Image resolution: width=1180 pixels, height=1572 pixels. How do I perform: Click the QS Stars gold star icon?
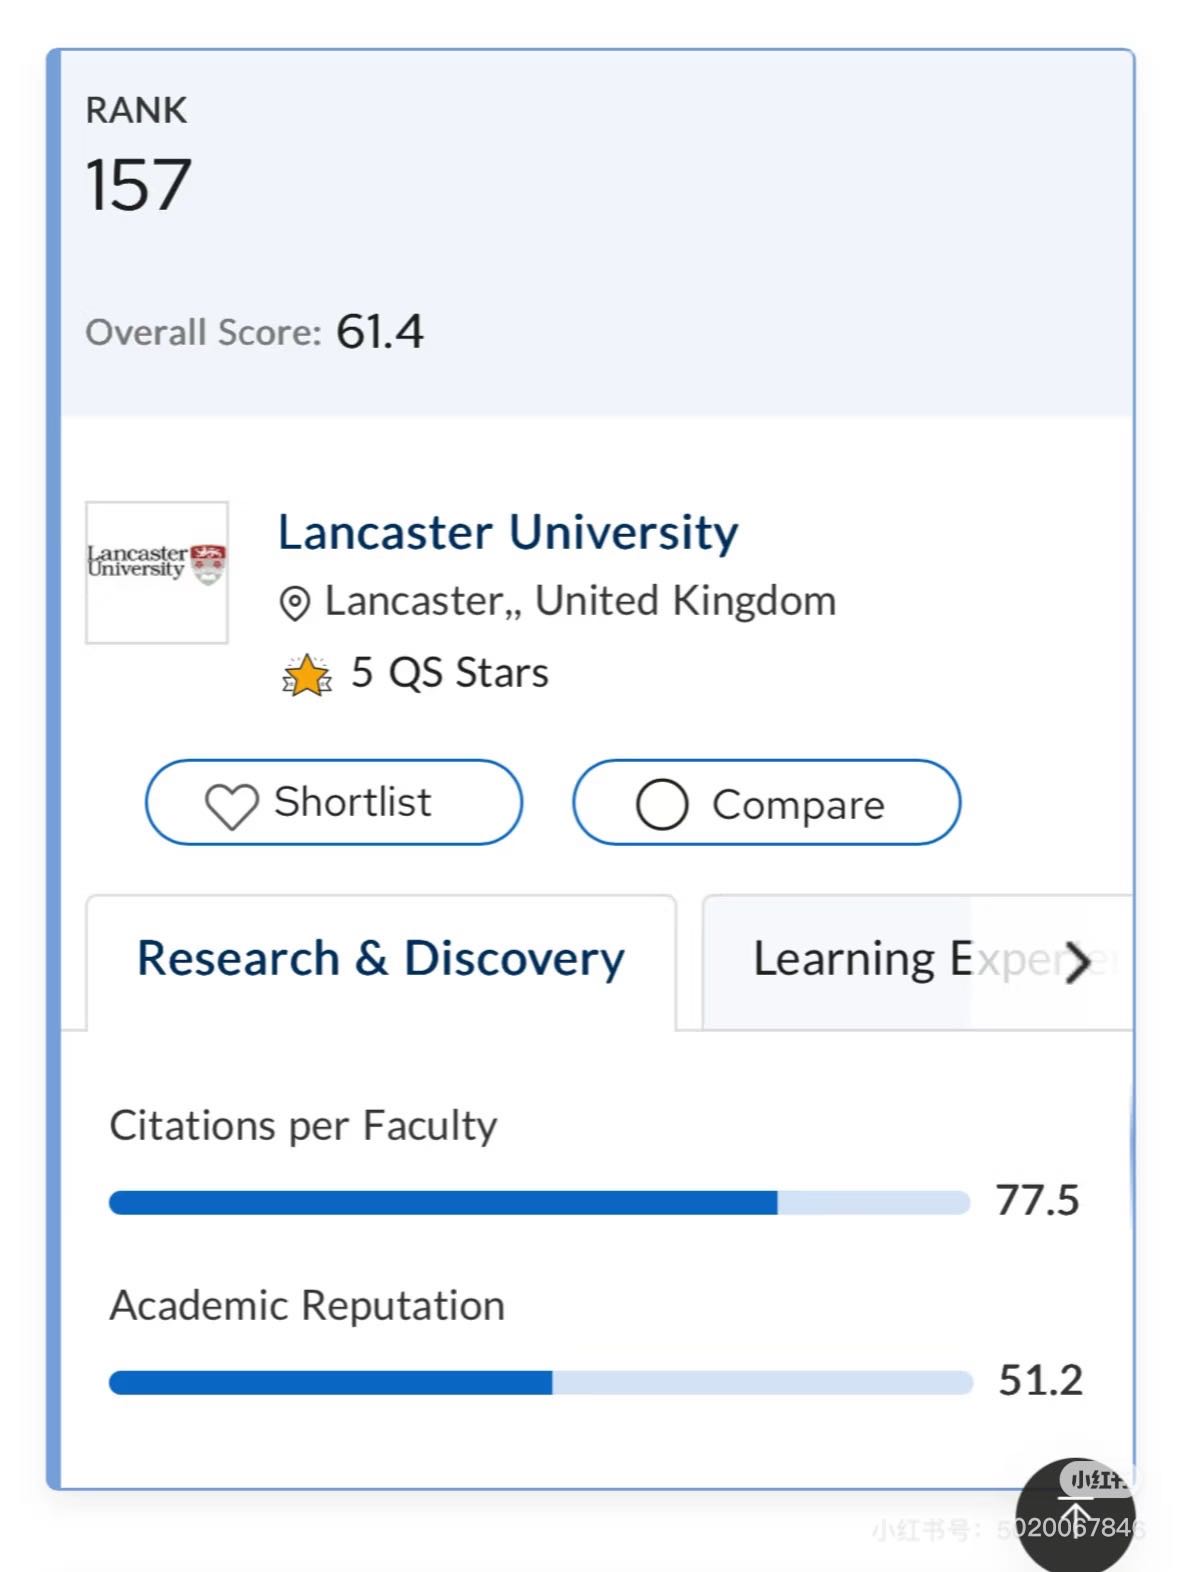307,675
